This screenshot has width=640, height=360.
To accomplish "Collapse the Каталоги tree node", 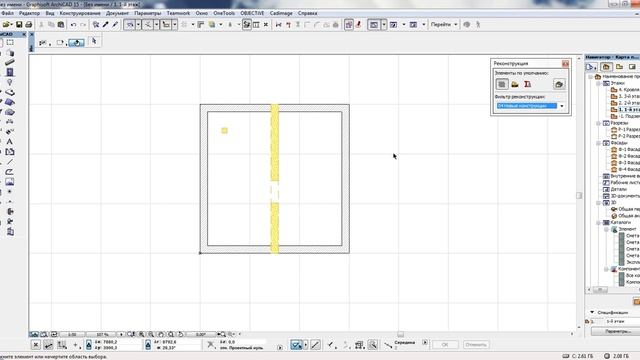I will (599, 222).
